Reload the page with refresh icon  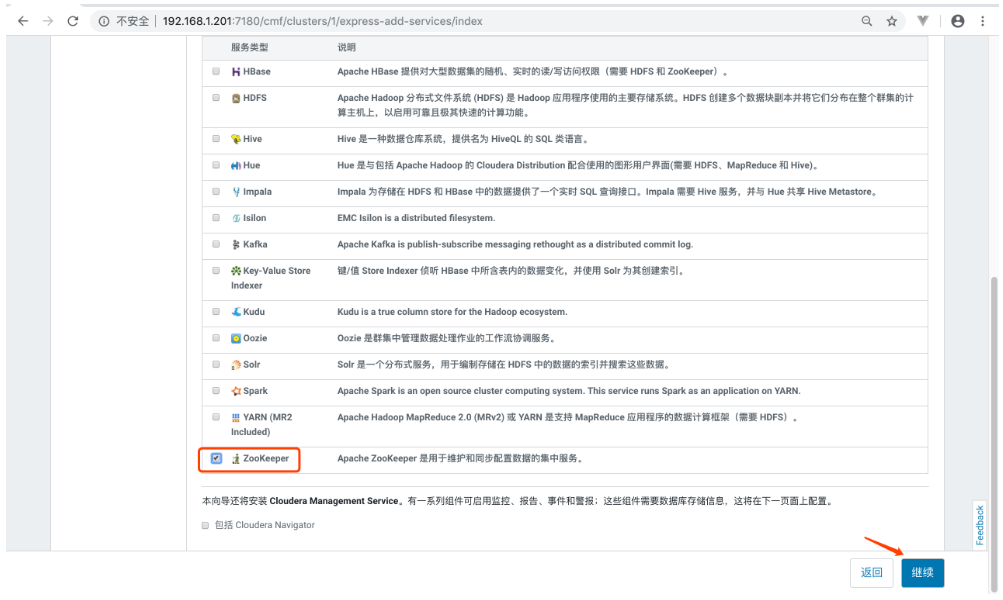(x=73, y=21)
